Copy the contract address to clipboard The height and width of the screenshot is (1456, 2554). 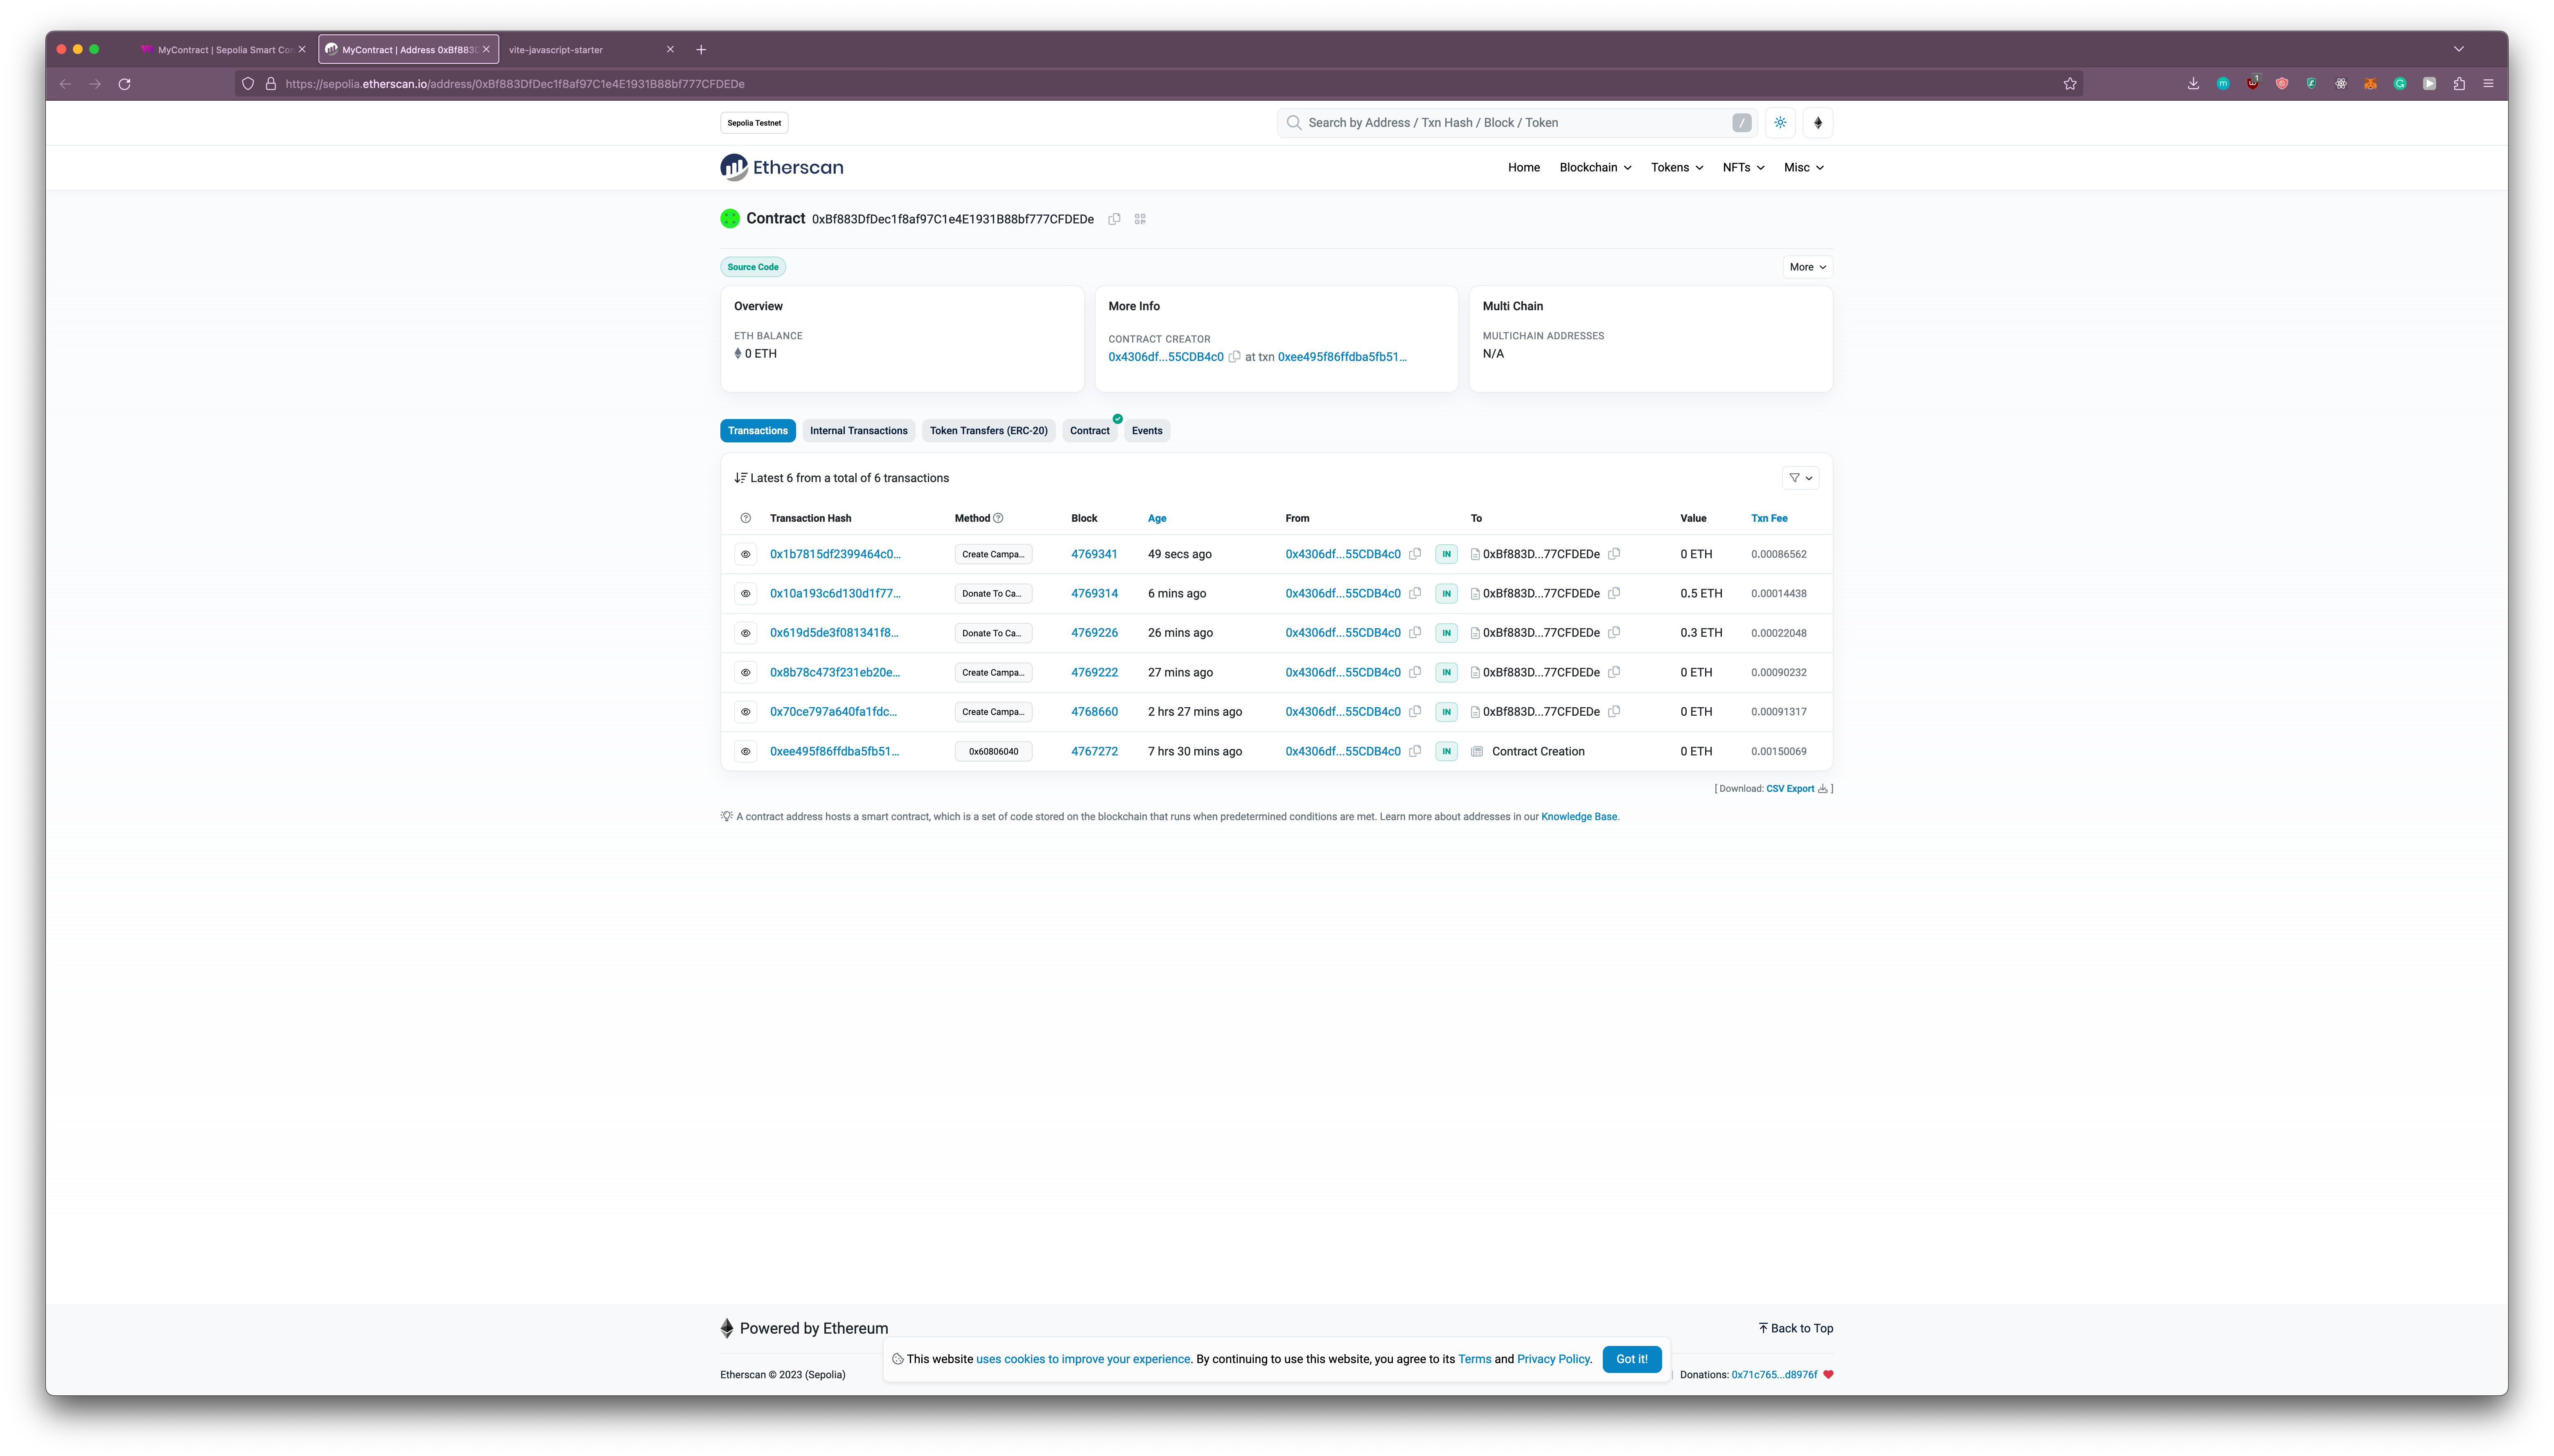click(x=1114, y=219)
